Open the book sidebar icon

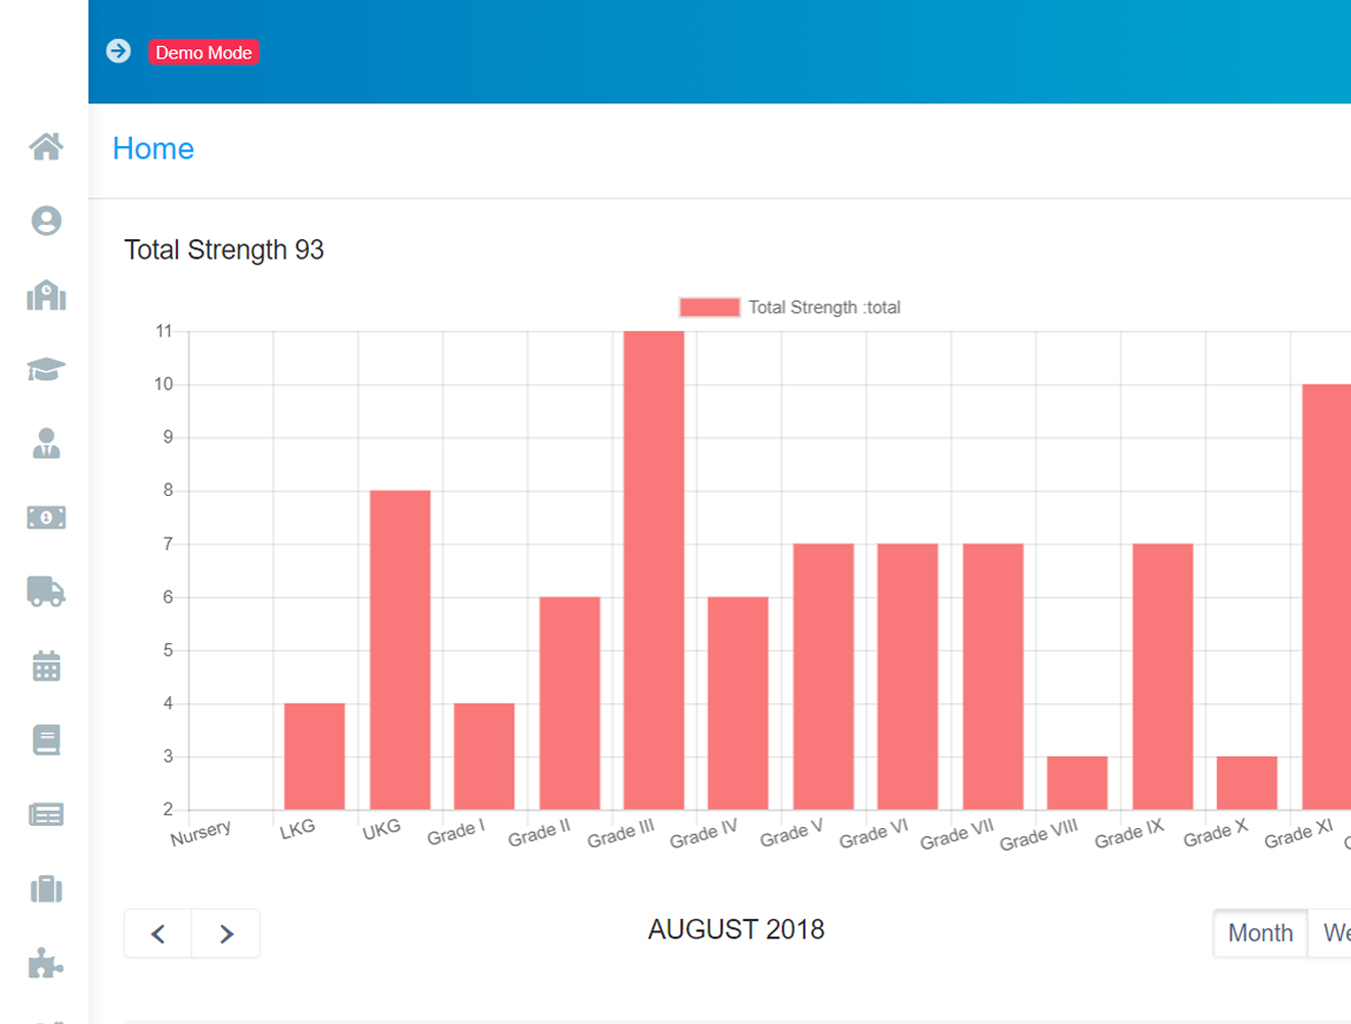point(46,740)
